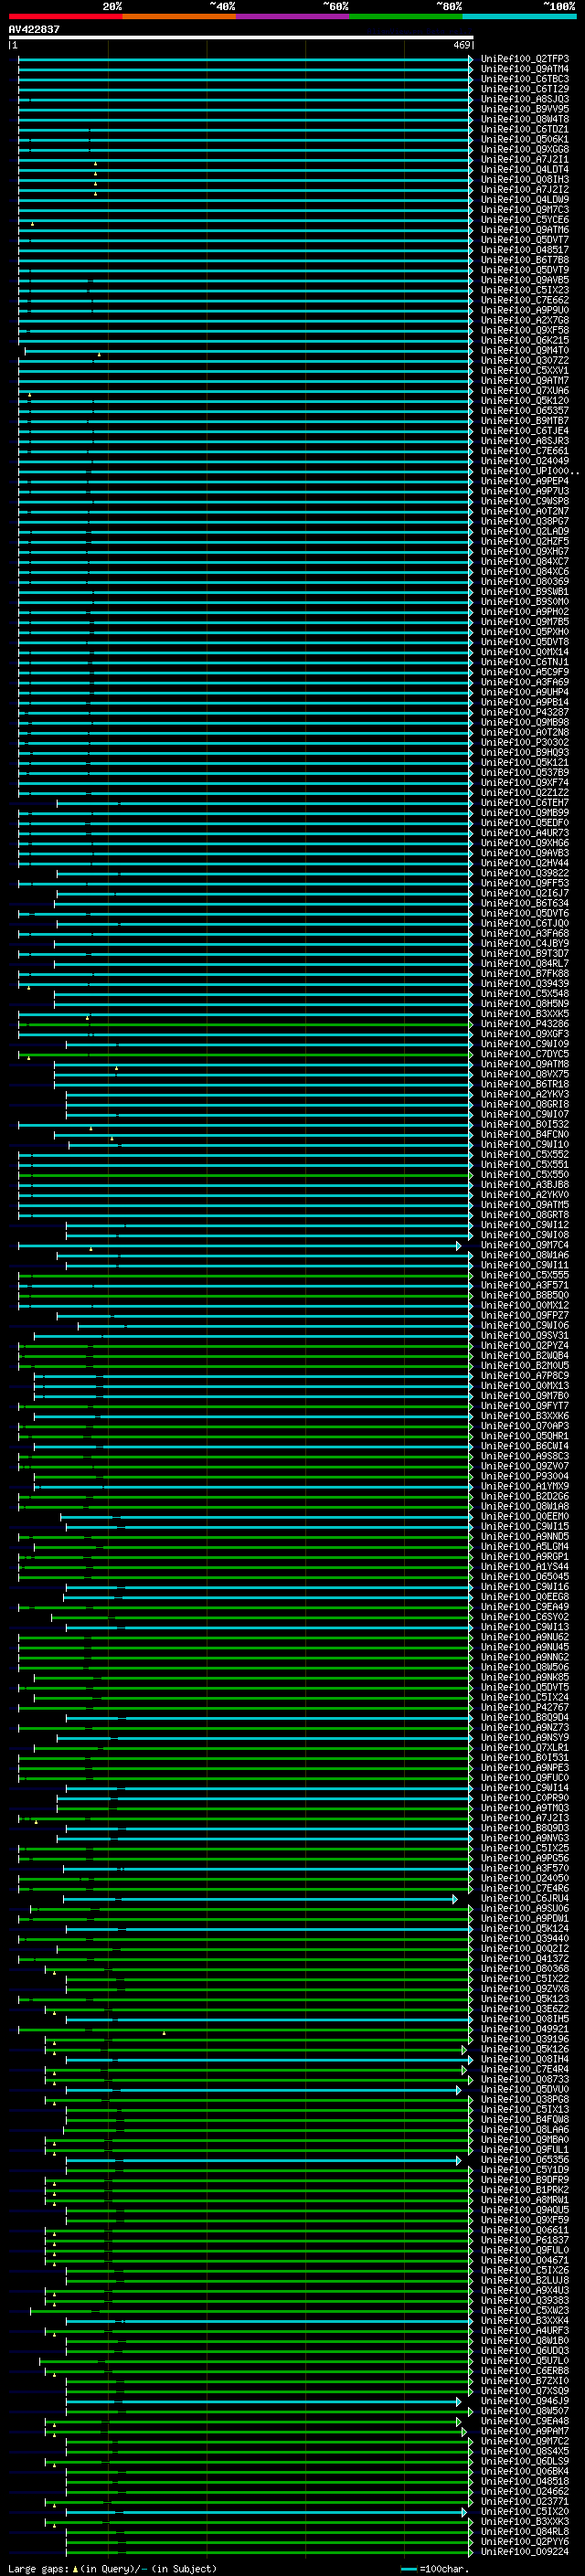Open the UniRef100_O65357 label

[x=525, y=411]
